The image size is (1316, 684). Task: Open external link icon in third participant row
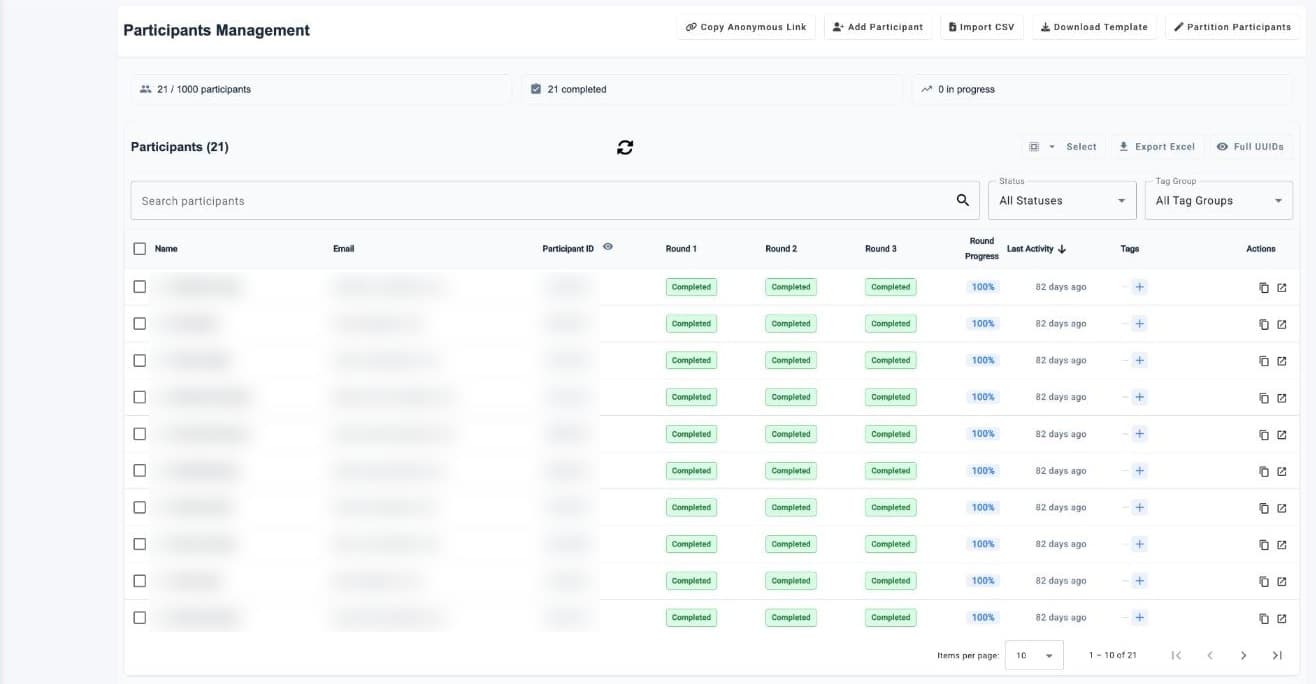coord(1281,361)
